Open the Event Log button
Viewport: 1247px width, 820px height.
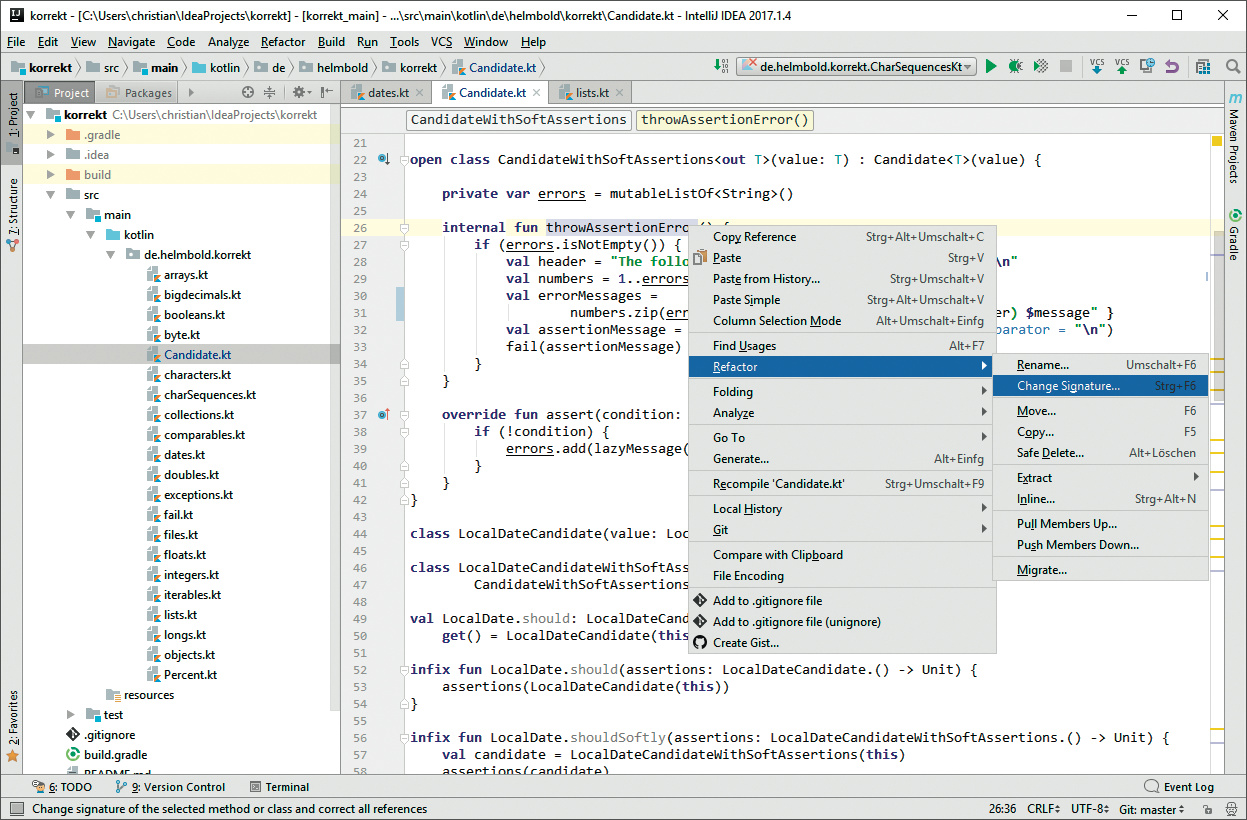(1179, 787)
